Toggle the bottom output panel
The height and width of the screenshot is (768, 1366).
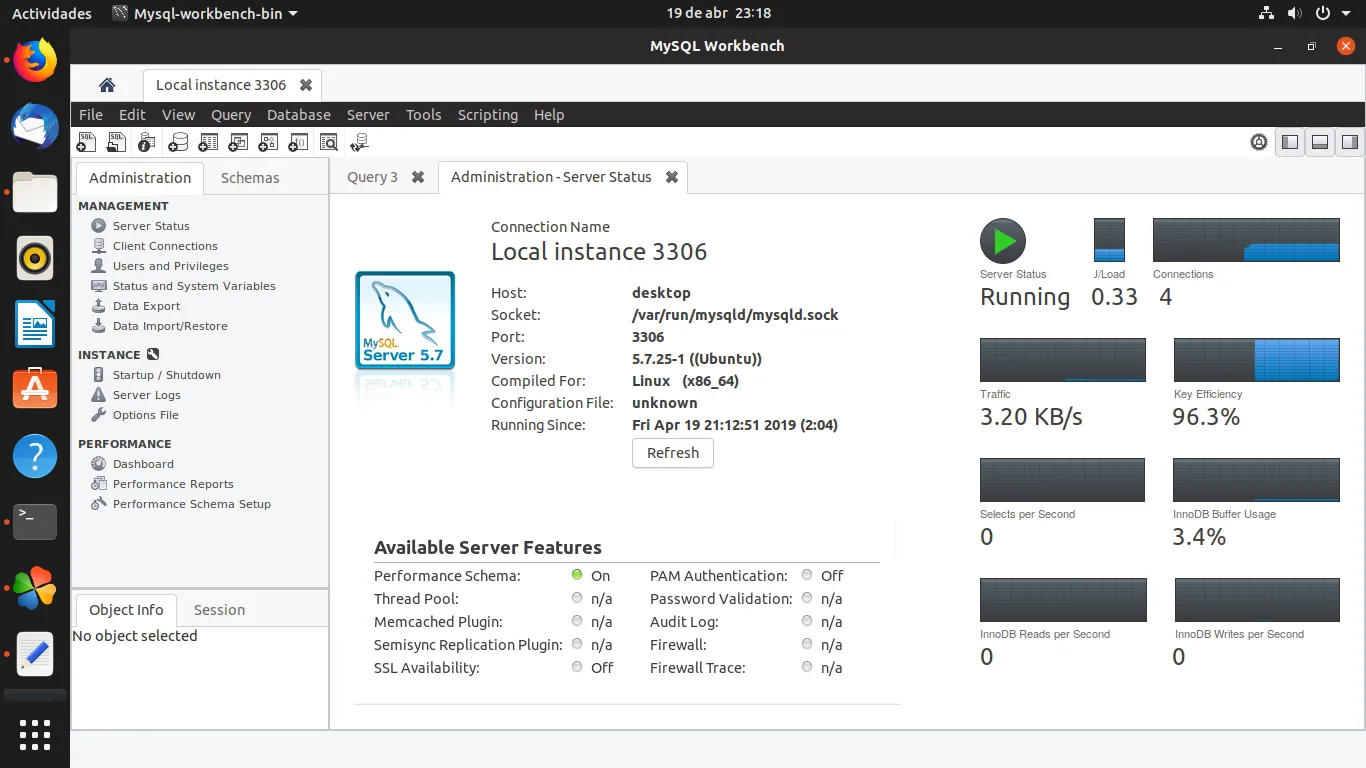(x=1320, y=142)
